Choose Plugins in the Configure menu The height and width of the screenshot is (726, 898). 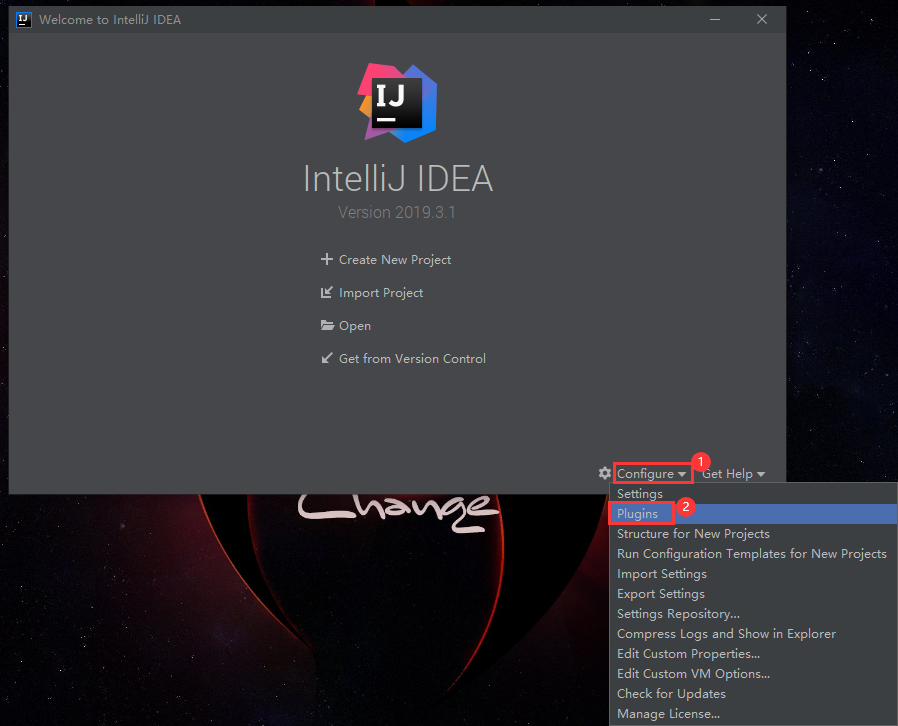click(x=754, y=514)
